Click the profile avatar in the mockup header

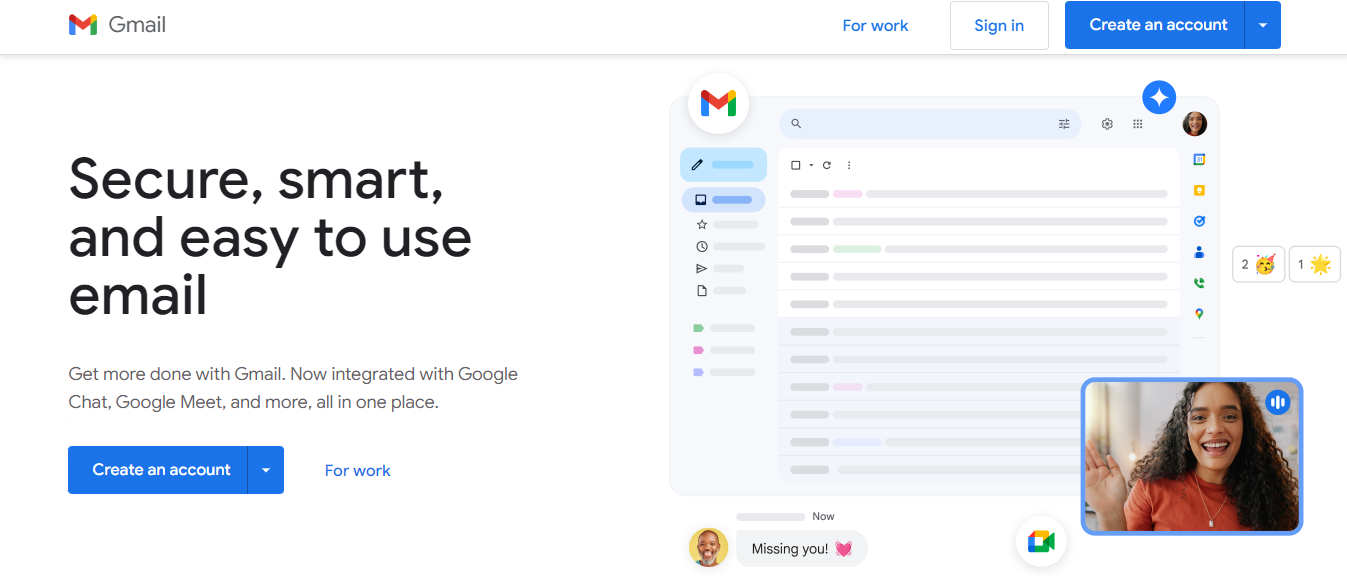1194,123
